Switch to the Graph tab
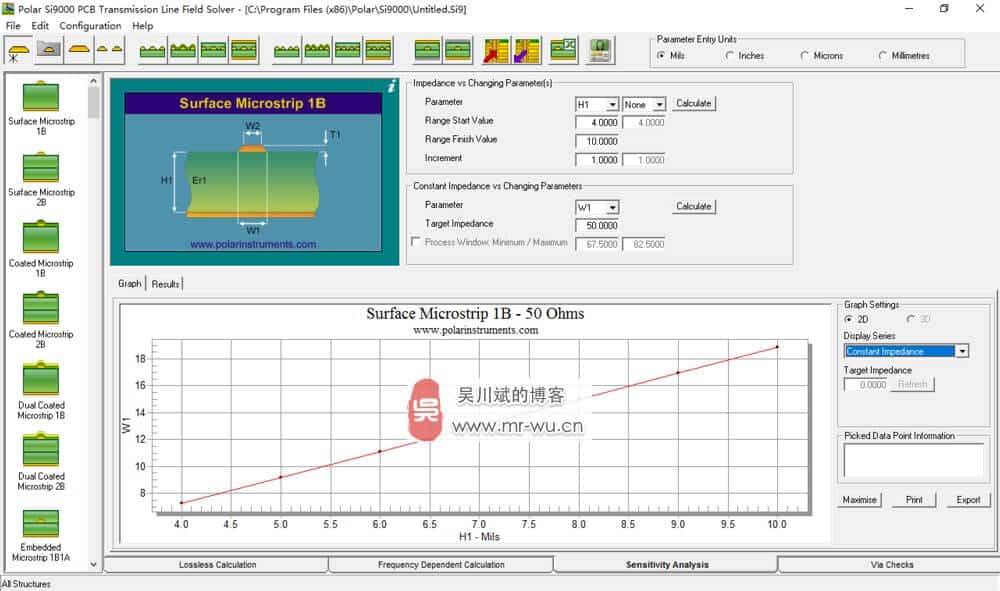Viewport: 1000px width, 591px height. point(129,284)
